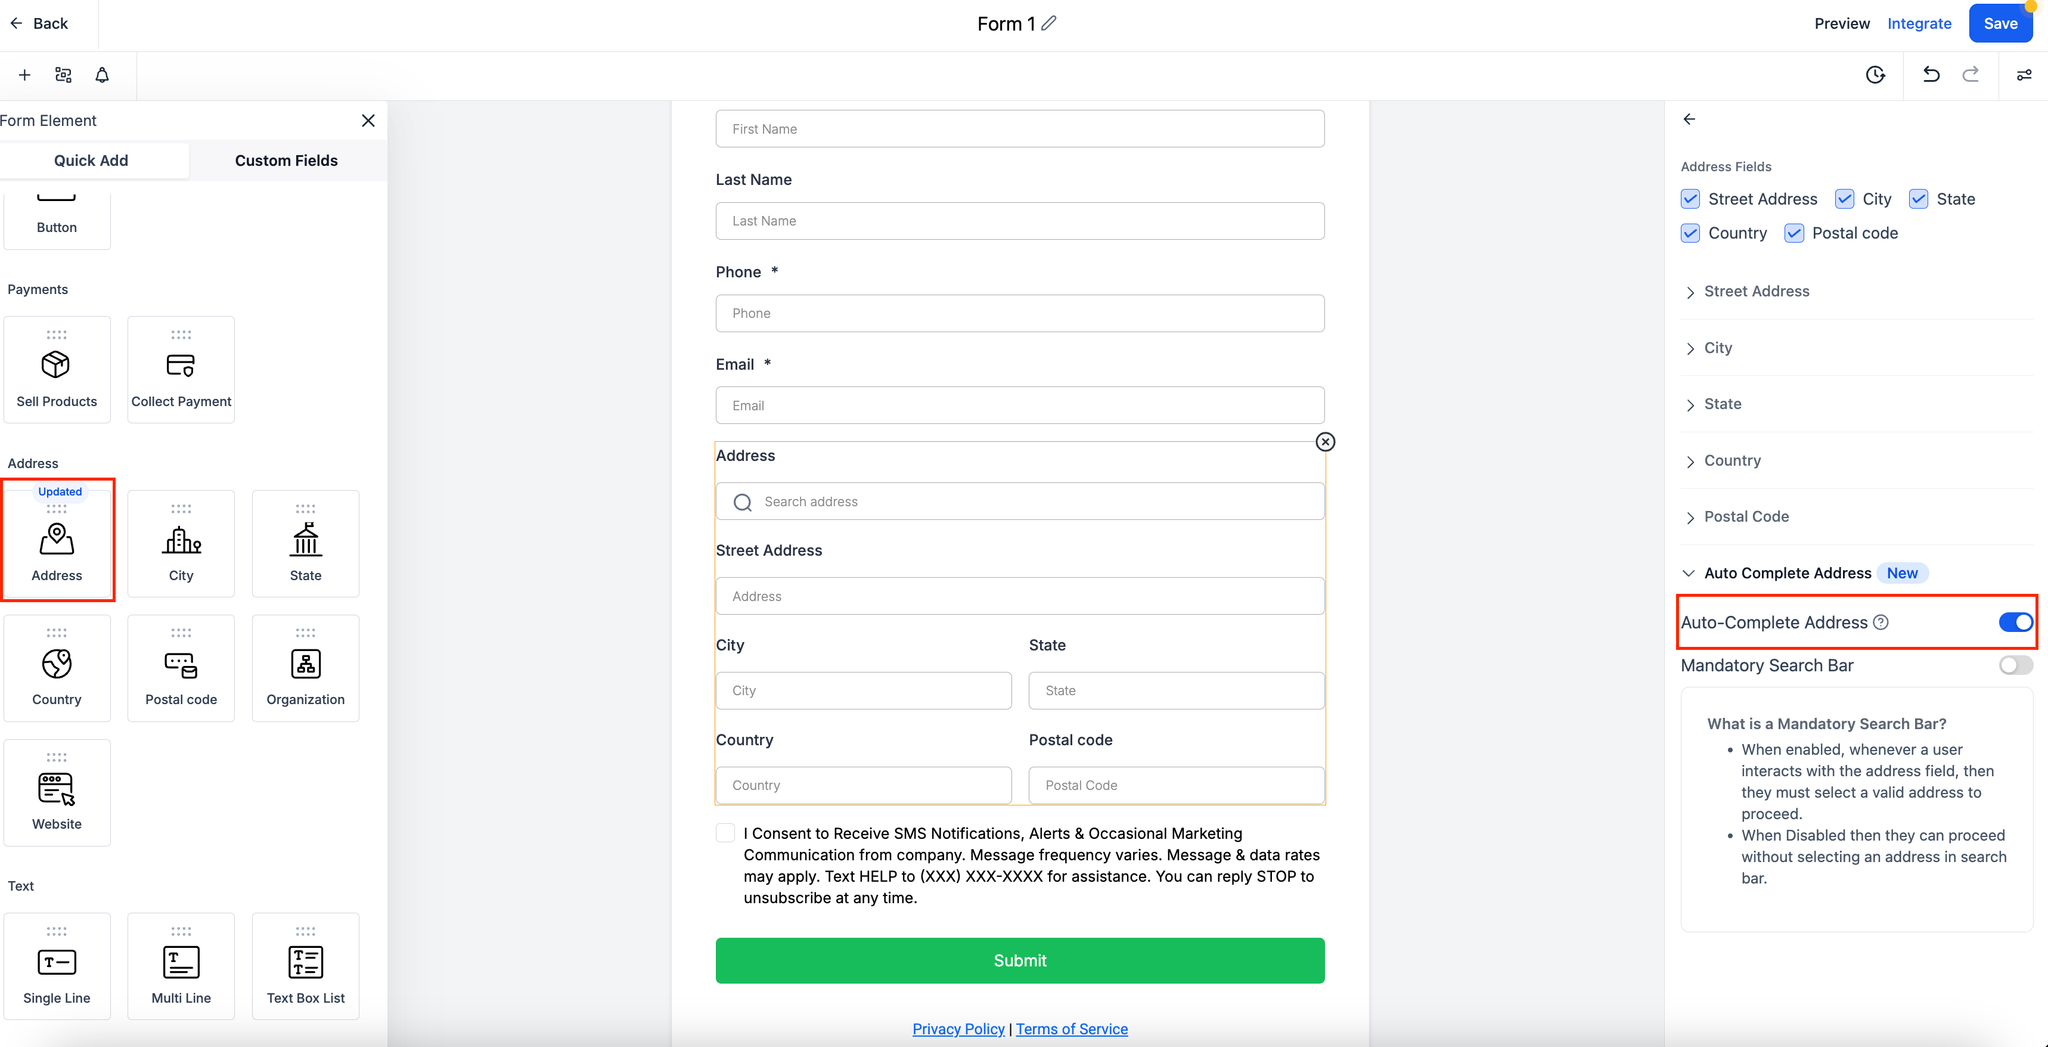Click the undo arrow icon
2048x1047 pixels.
pos(1931,75)
